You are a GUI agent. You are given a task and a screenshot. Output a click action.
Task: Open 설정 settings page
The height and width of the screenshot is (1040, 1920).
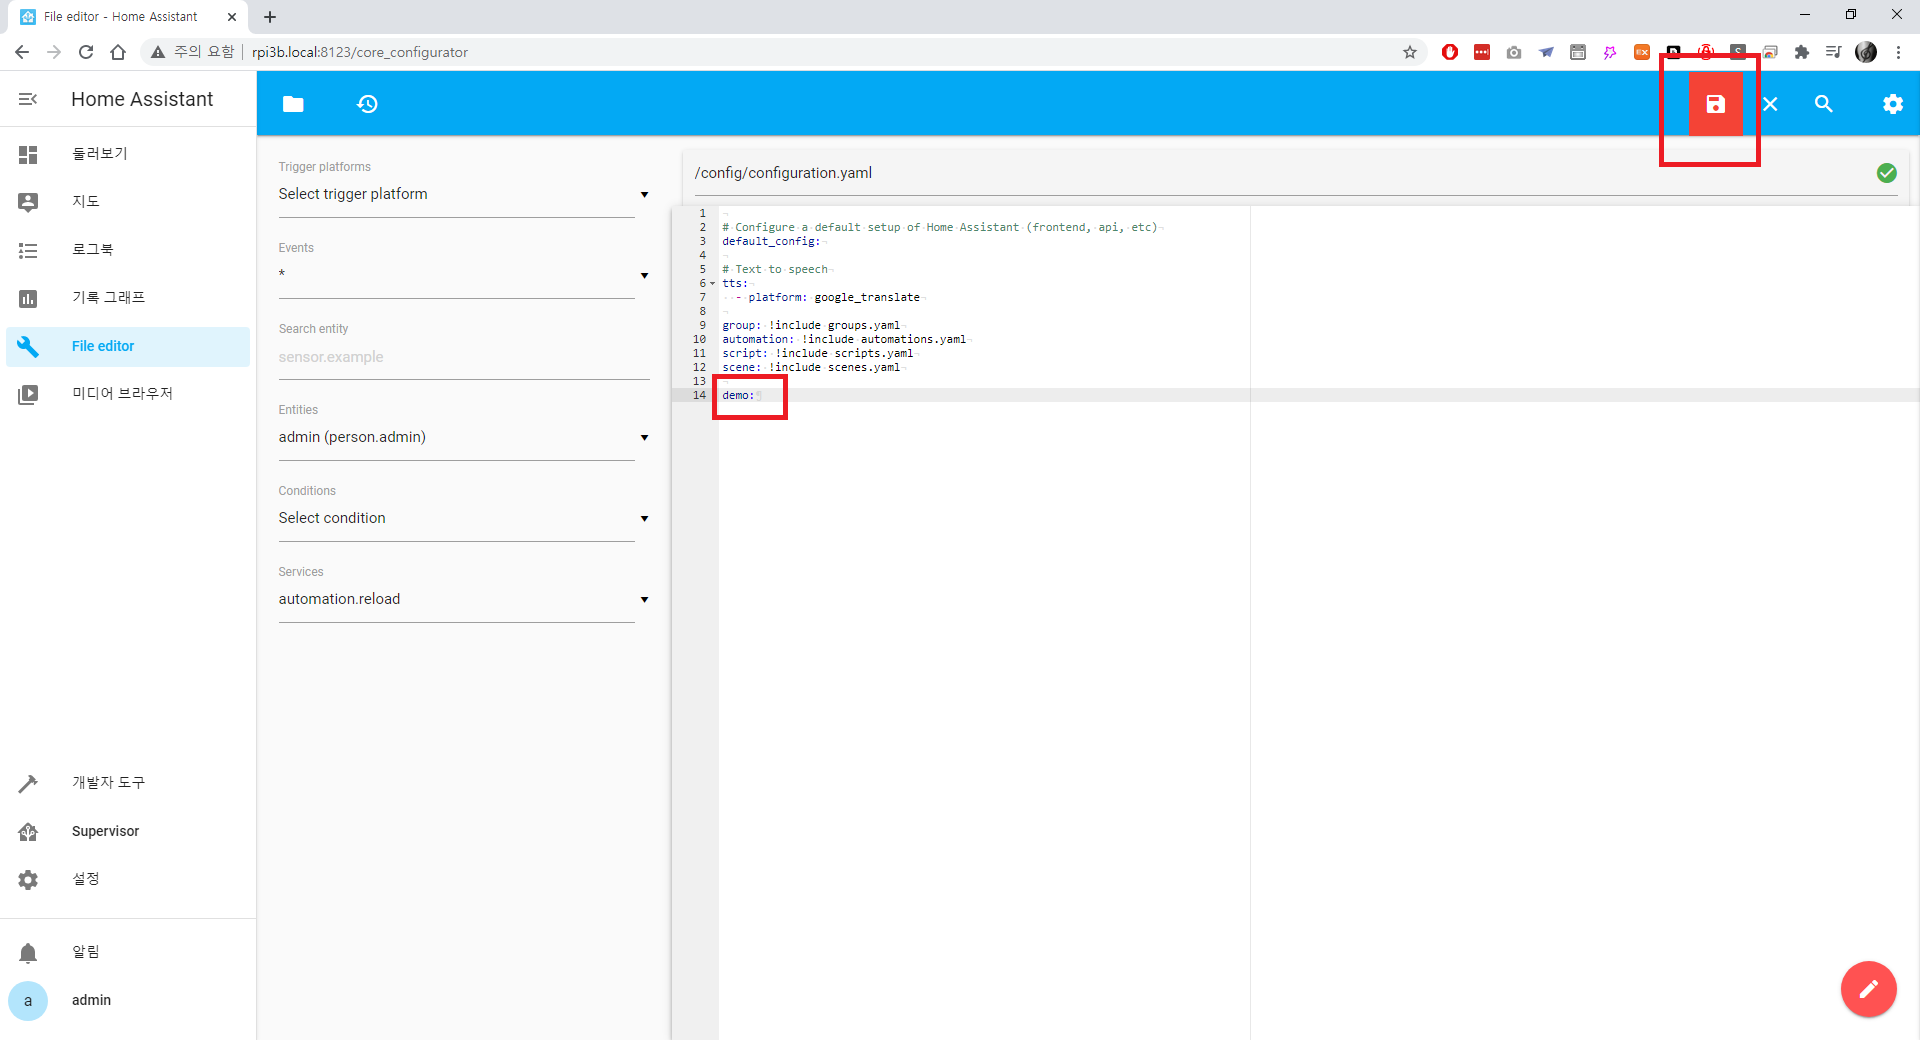pyautogui.click(x=128, y=879)
